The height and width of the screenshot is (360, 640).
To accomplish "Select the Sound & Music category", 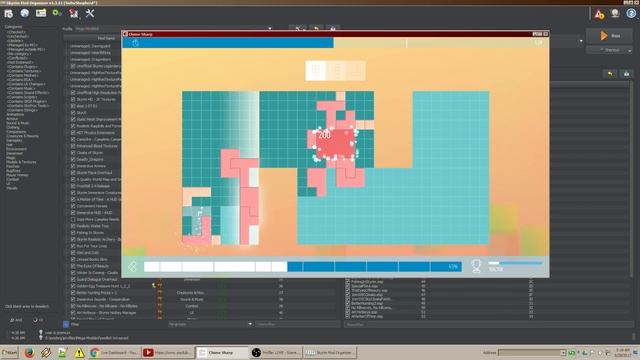I will point(18,123).
